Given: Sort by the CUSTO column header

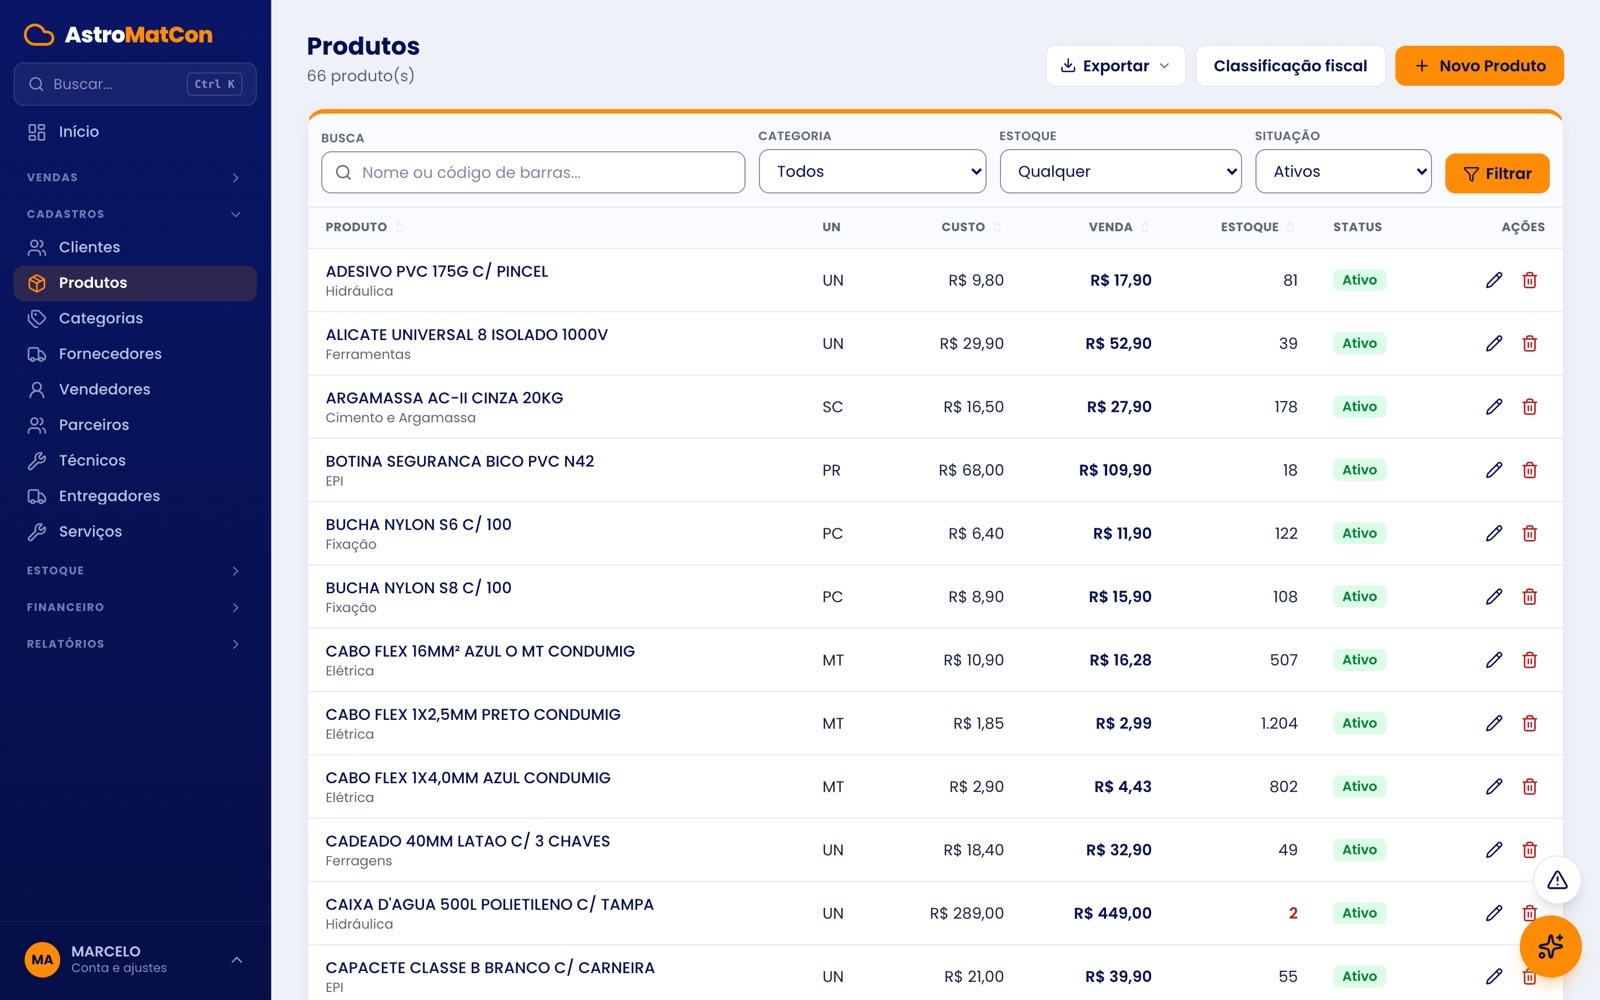Looking at the screenshot, I should [971, 227].
